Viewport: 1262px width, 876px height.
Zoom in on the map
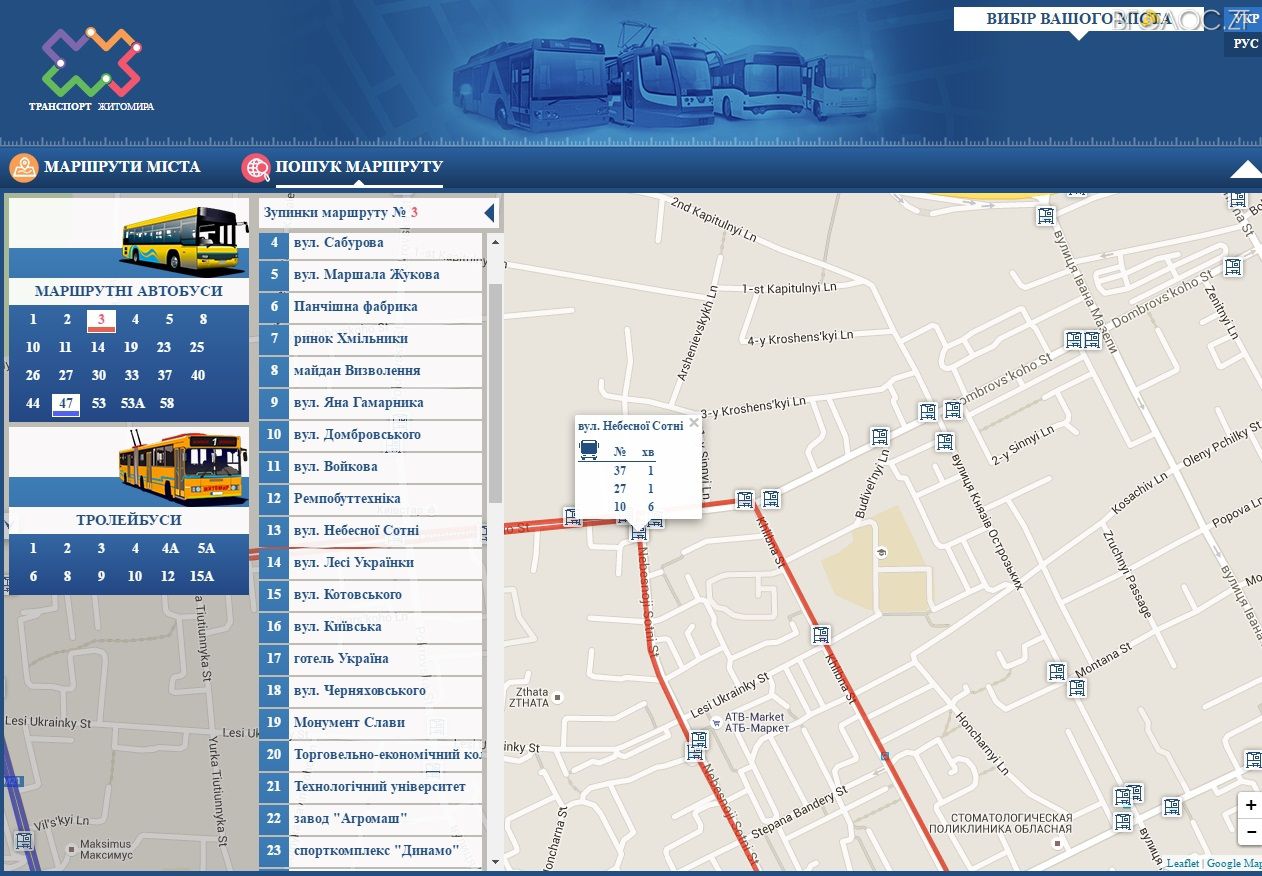[1250, 805]
